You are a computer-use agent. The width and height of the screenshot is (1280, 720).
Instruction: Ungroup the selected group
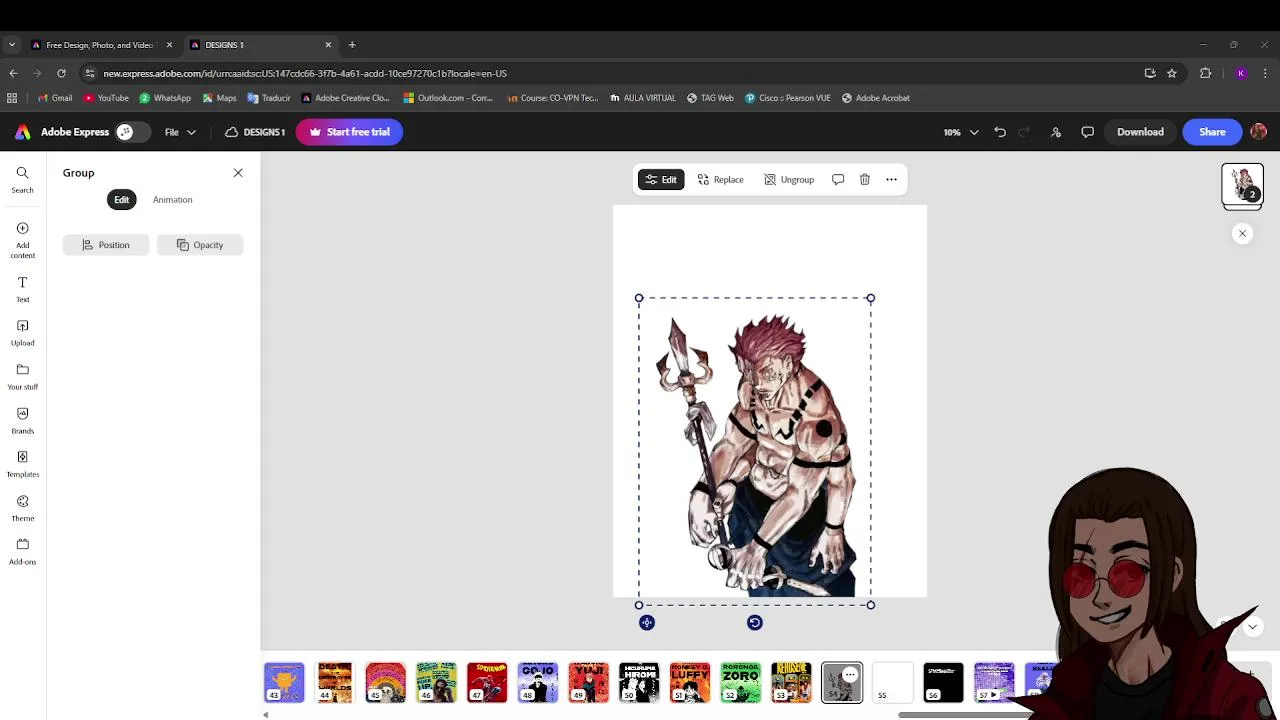[789, 179]
